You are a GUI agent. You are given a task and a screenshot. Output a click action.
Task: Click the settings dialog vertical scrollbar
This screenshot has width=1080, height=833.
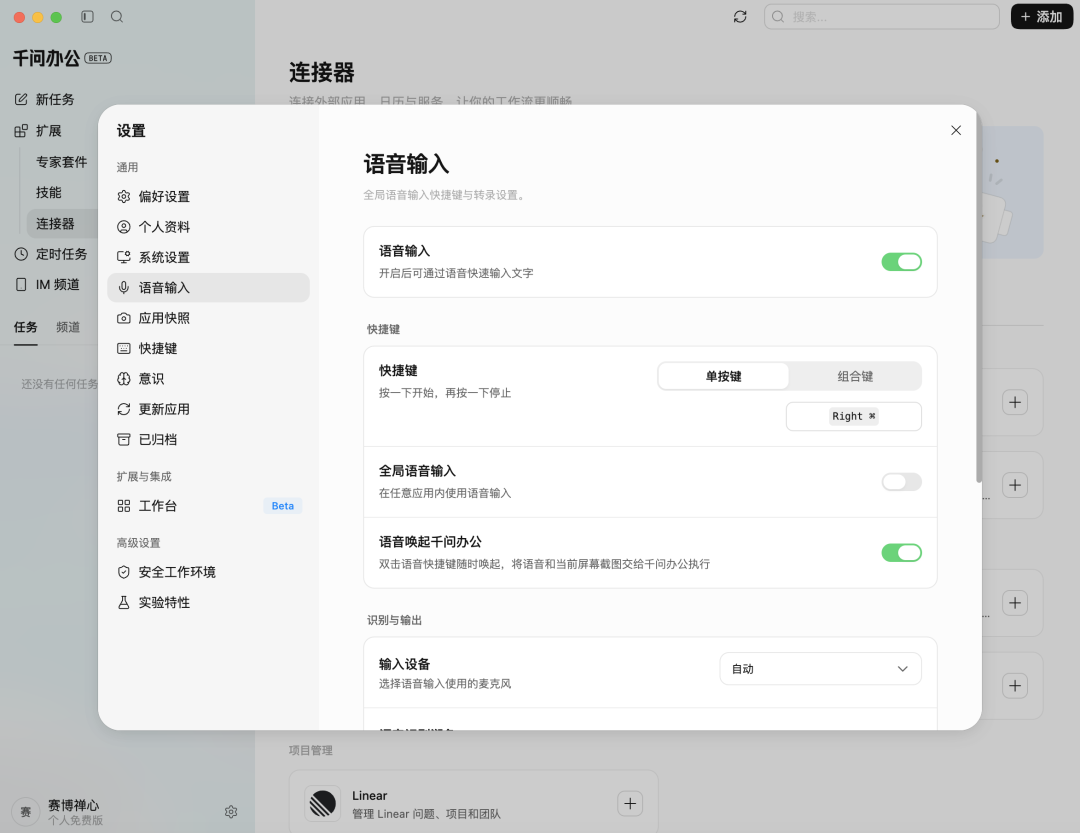coord(978,296)
